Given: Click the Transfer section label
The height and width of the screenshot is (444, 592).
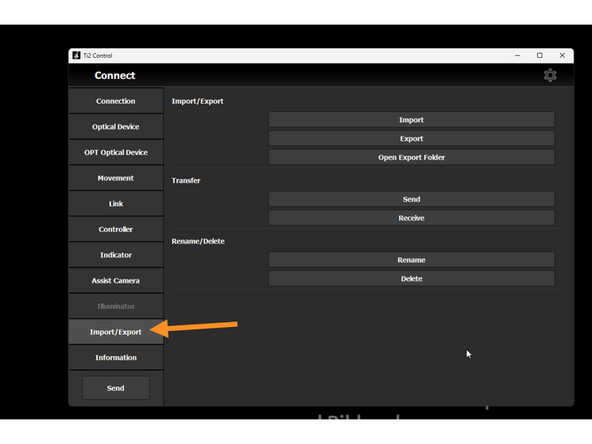Looking at the screenshot, I should click(x=186, y=180).
